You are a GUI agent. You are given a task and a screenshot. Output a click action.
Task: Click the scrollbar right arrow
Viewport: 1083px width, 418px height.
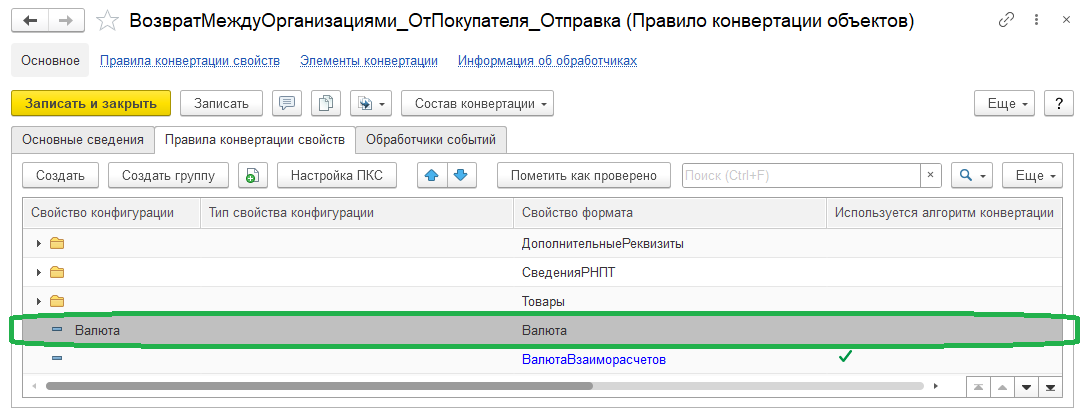click(x=936, y=386)
